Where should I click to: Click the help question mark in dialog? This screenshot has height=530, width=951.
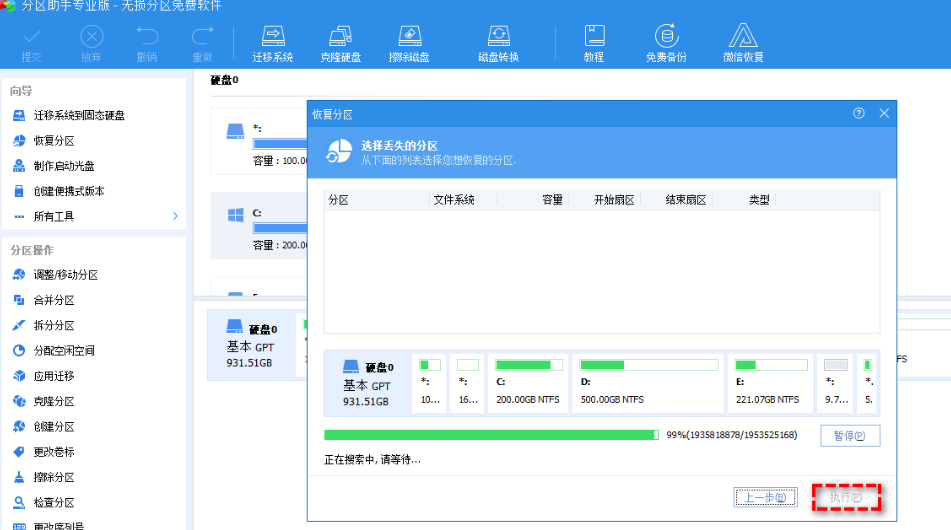(859, 114)
